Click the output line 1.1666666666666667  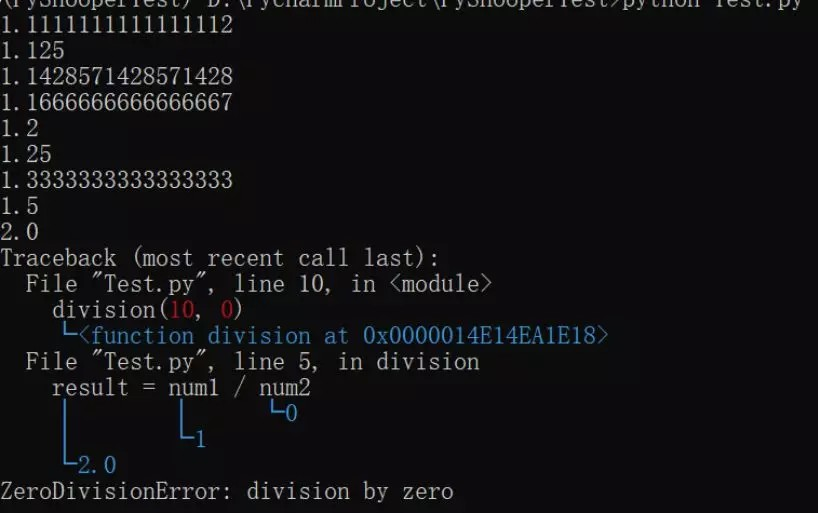tap(116, 102)
